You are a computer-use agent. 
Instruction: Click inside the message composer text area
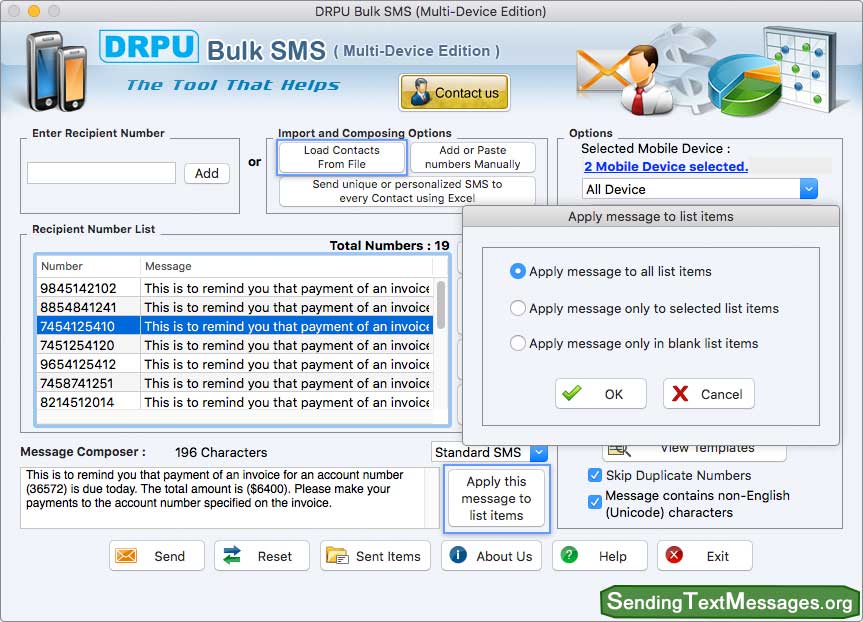(x=222, y=497)
